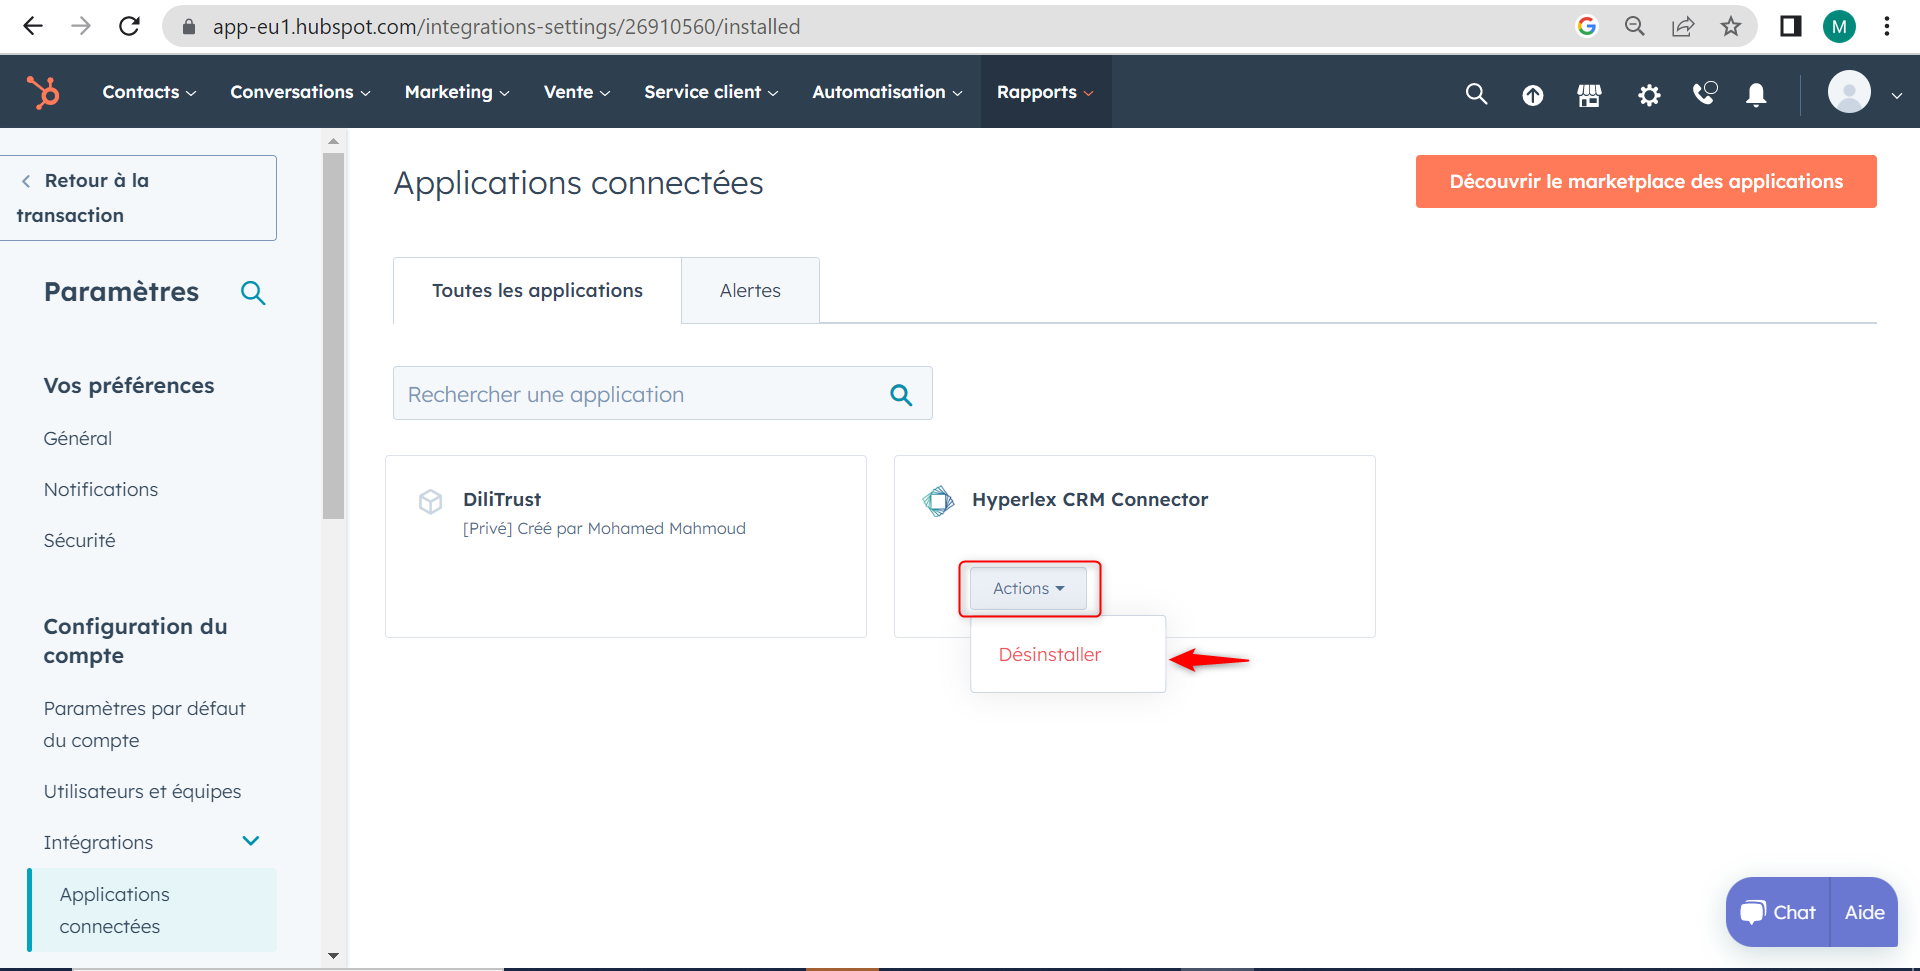Open Général preferences
Viewport: 1920px width, 971px height.
pyautogui.click(x=78, y=439)
